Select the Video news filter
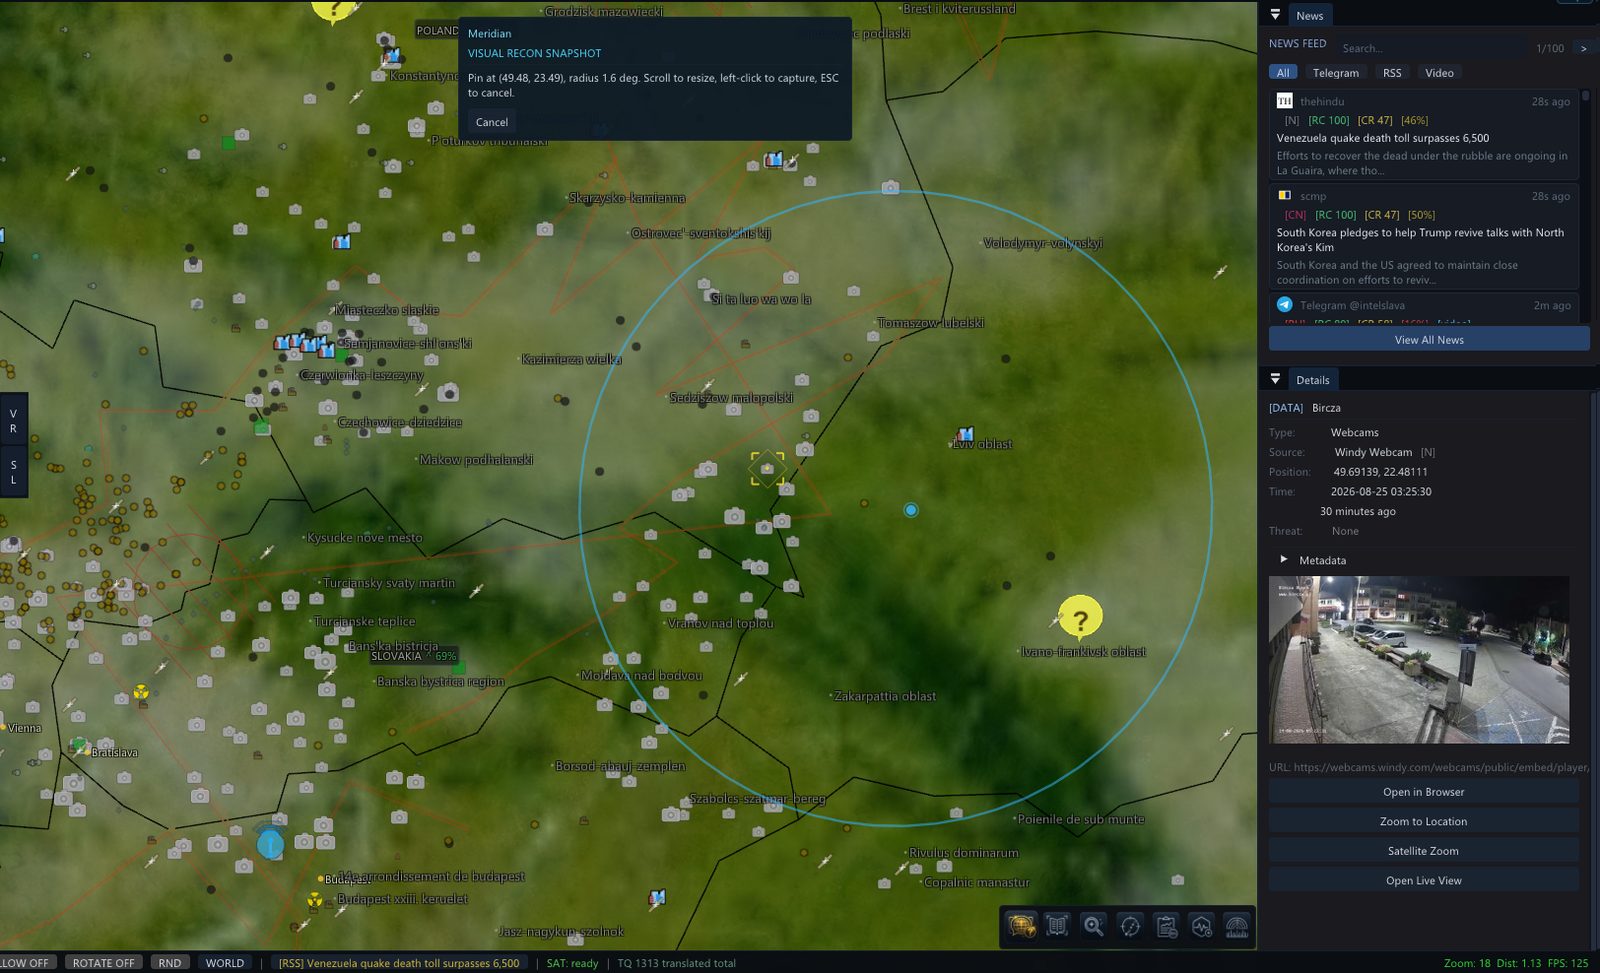The height and width of the screenshot is (973, 1600). [x=1439, y=73]
